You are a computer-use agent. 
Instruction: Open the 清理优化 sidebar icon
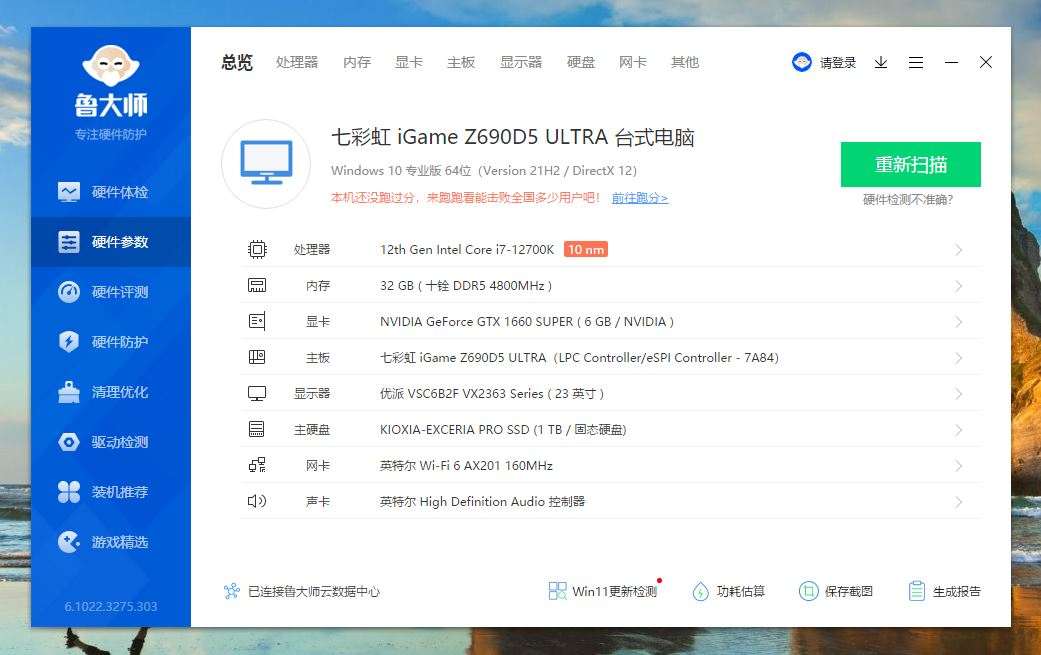[69, 392]
